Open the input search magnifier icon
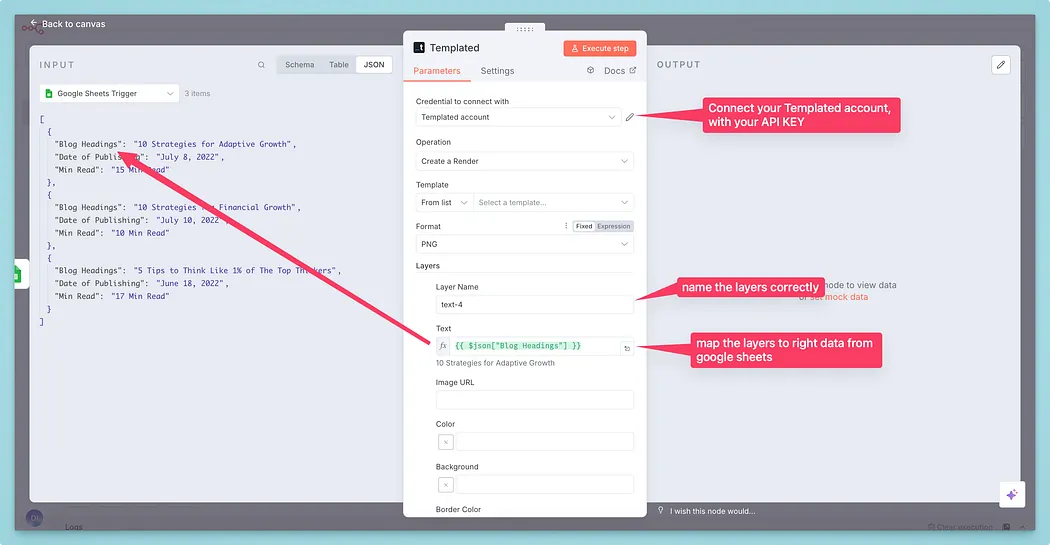 click(261, 65)
